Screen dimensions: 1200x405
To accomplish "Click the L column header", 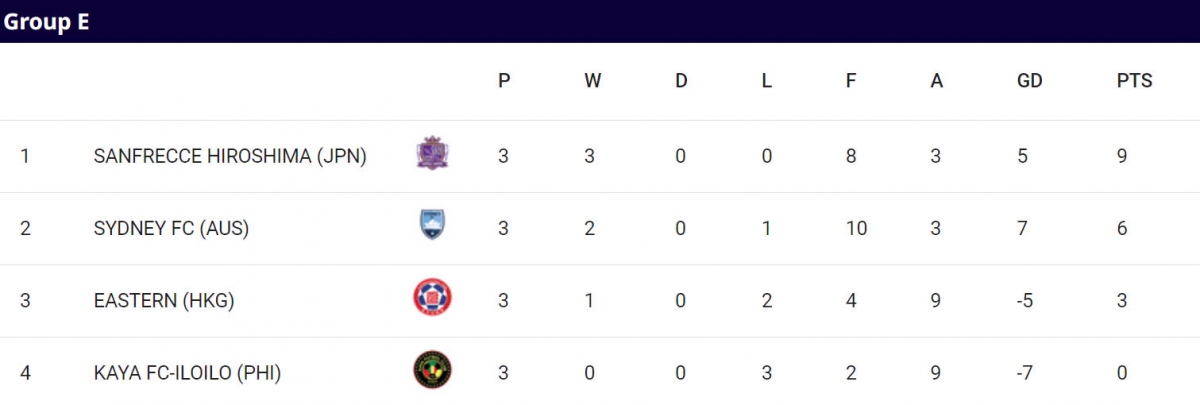I will 766,82.
